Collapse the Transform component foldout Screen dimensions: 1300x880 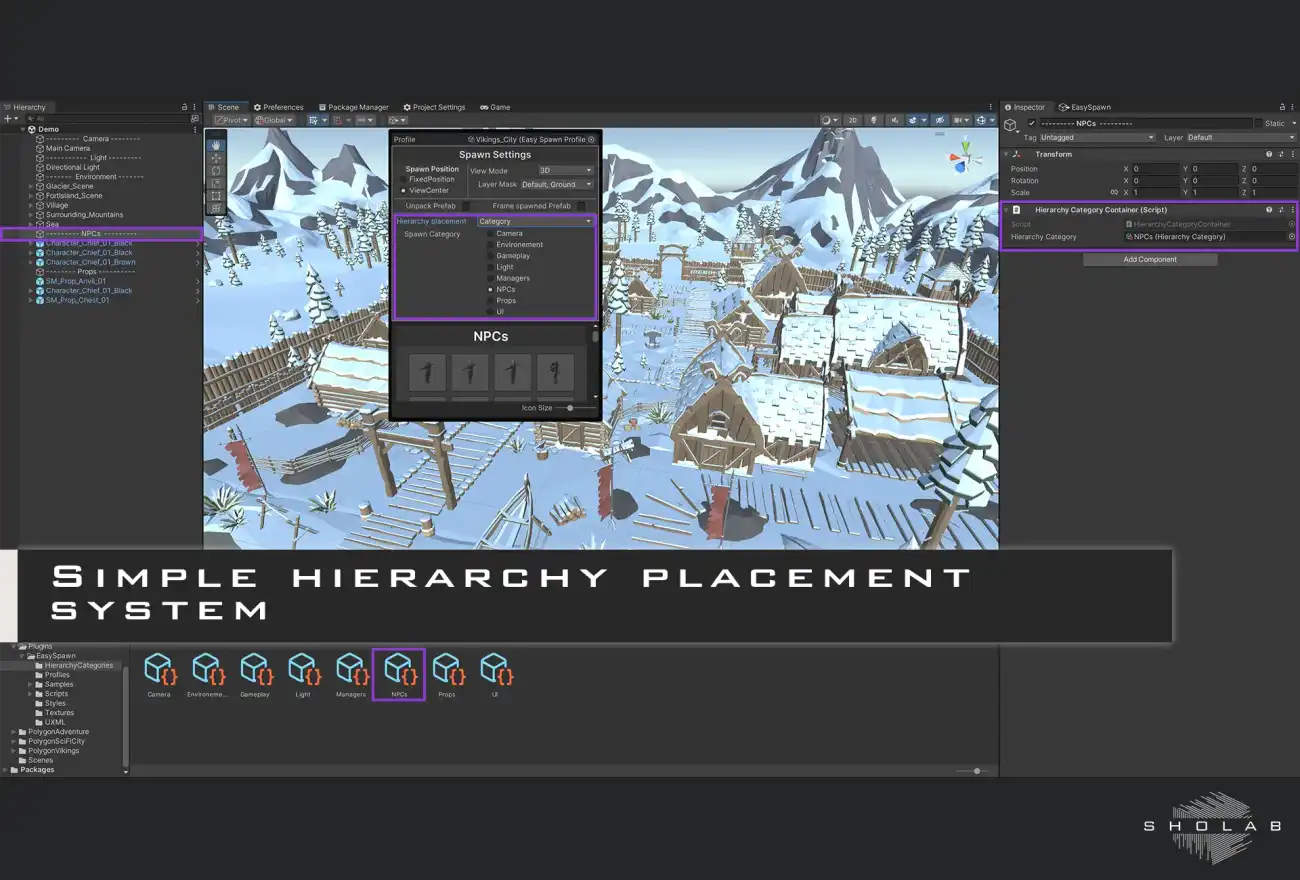point(1005,154)
